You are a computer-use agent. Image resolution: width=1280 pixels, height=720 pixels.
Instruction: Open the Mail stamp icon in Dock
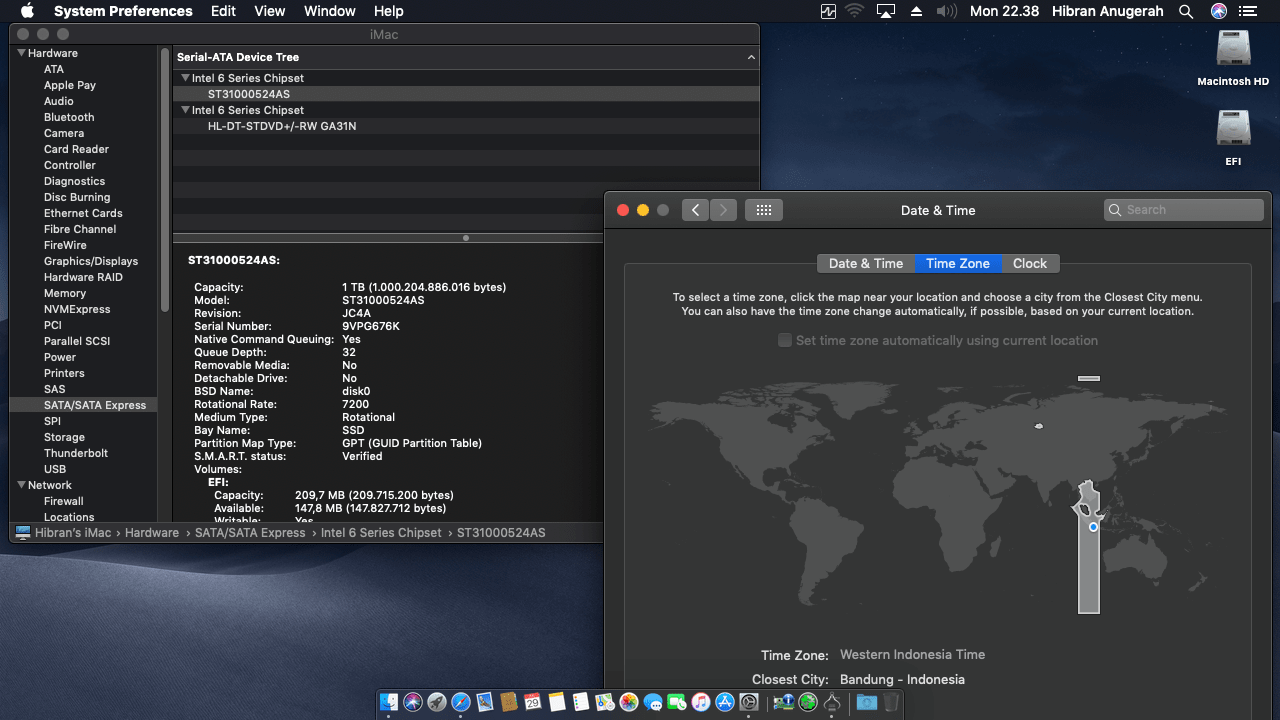(485, 703)
